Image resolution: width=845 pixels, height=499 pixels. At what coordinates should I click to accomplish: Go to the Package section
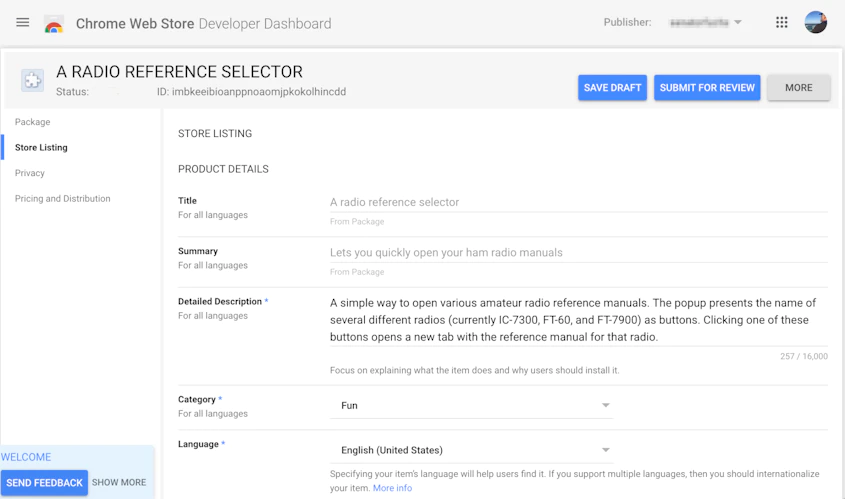32,122
